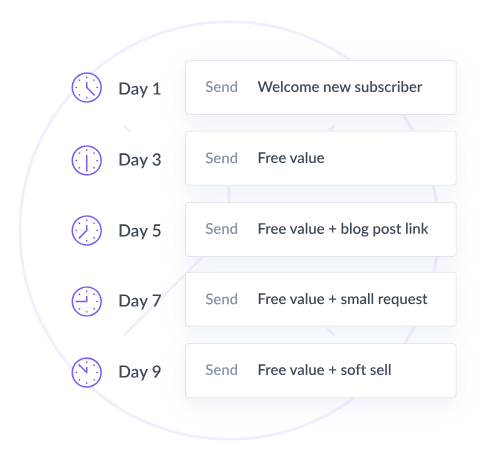
Task: Click Send in the small request row
Action: pyautogui.click(x=222, y=299)
